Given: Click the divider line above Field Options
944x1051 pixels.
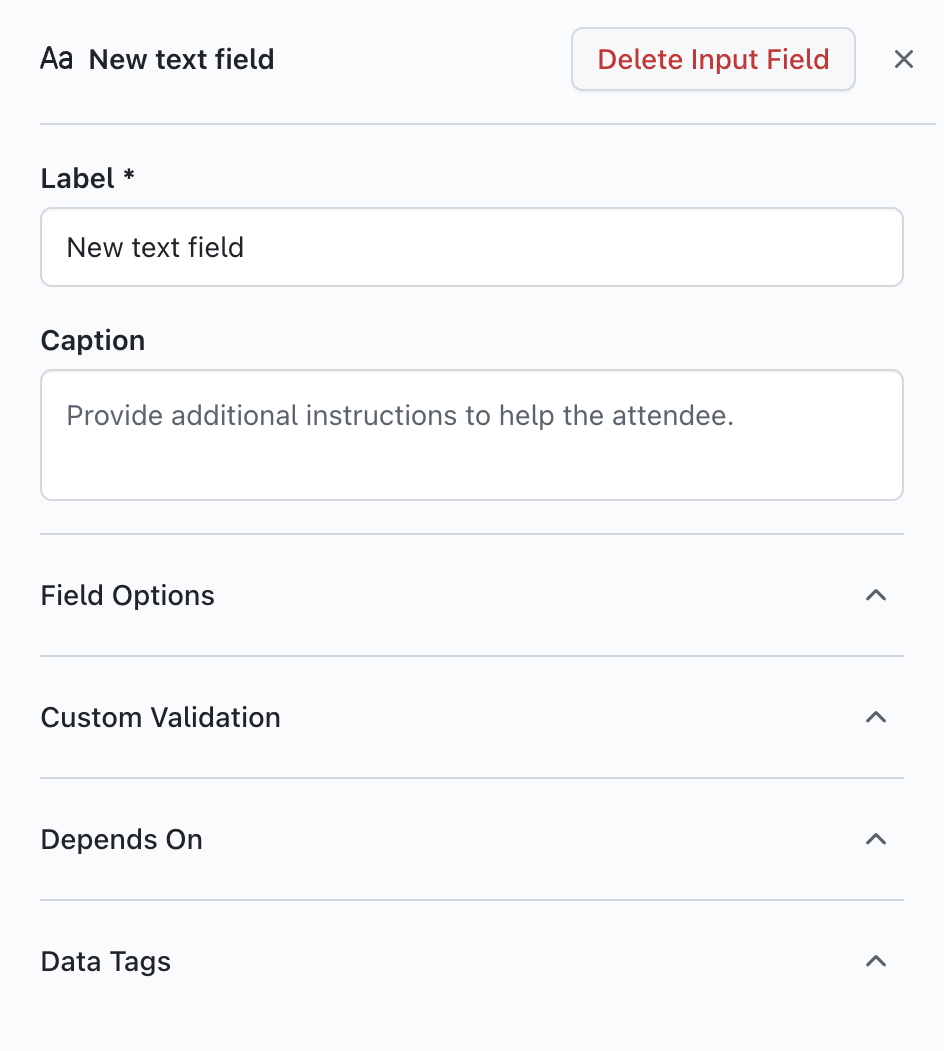Looking at the screenshot, I should click(471, 534).
